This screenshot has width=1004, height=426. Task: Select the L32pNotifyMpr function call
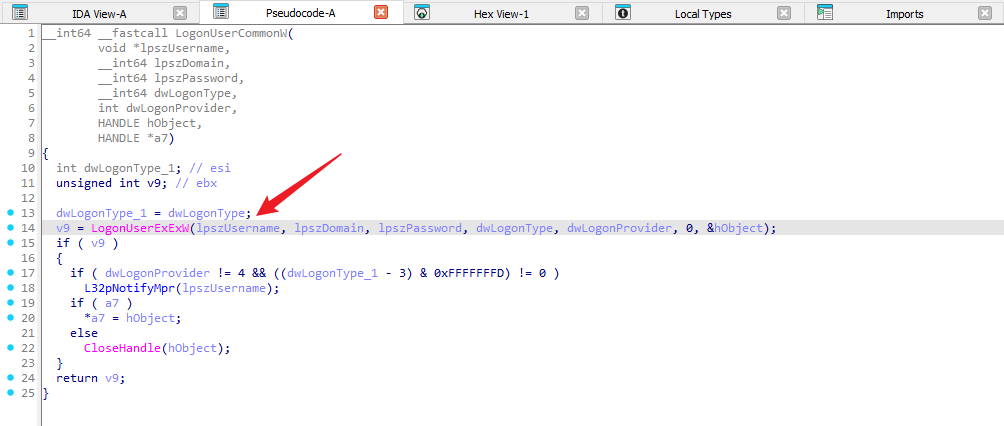(x=132, y=288)
